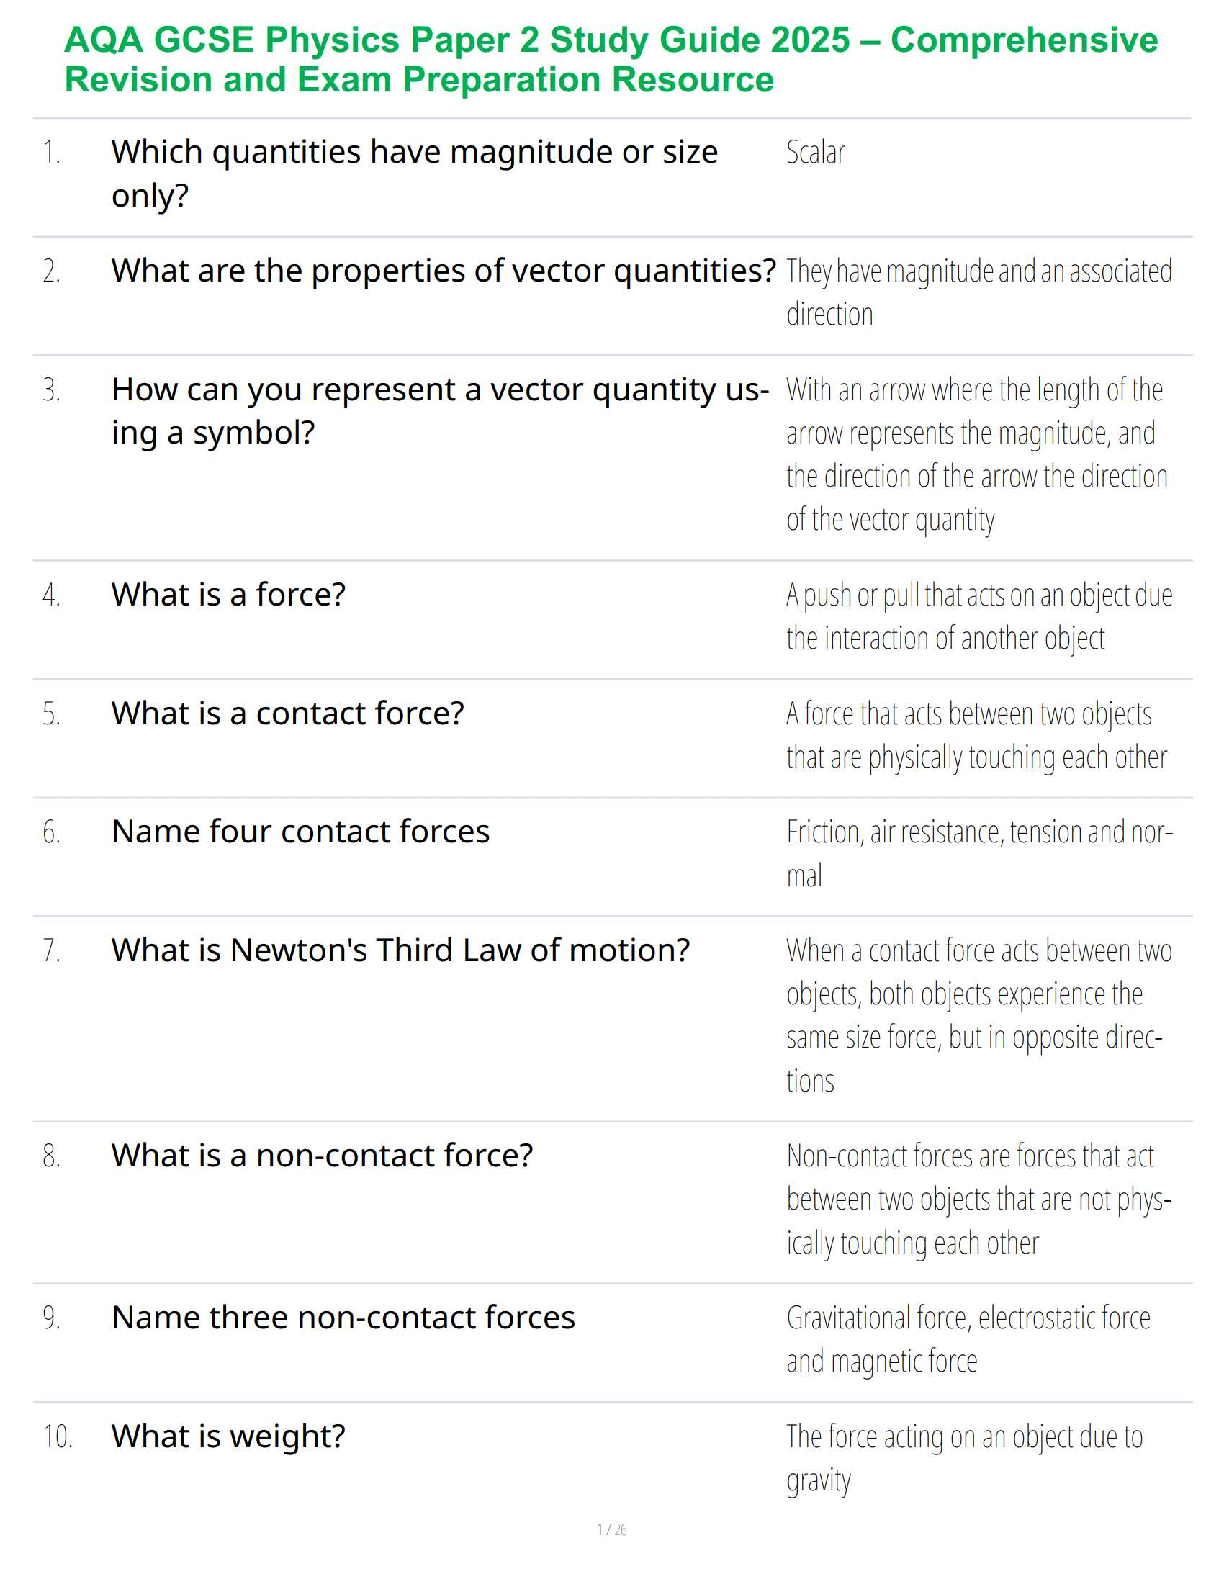Click the question about vector quantity properties
The width and height of the screenshot is (1224, 1584).
pyautogui.click(x=443, y=271)
